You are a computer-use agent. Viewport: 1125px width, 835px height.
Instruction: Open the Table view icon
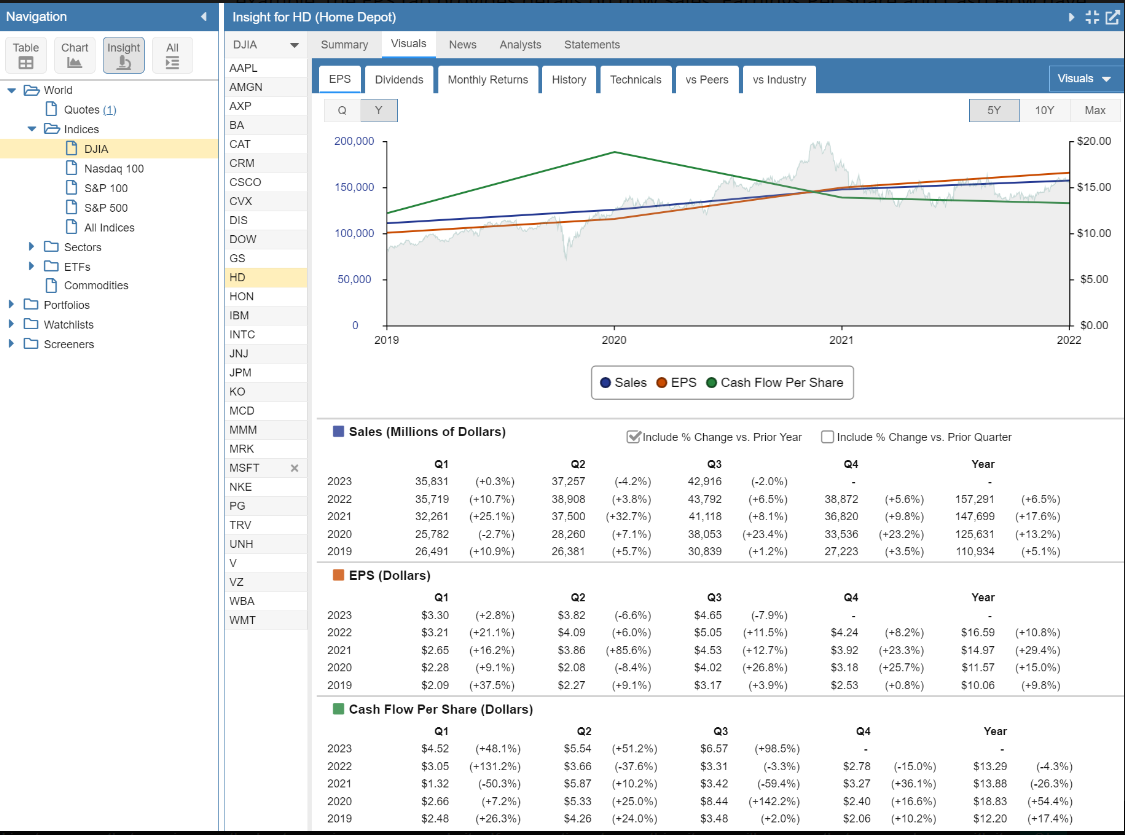click(26, 55)
